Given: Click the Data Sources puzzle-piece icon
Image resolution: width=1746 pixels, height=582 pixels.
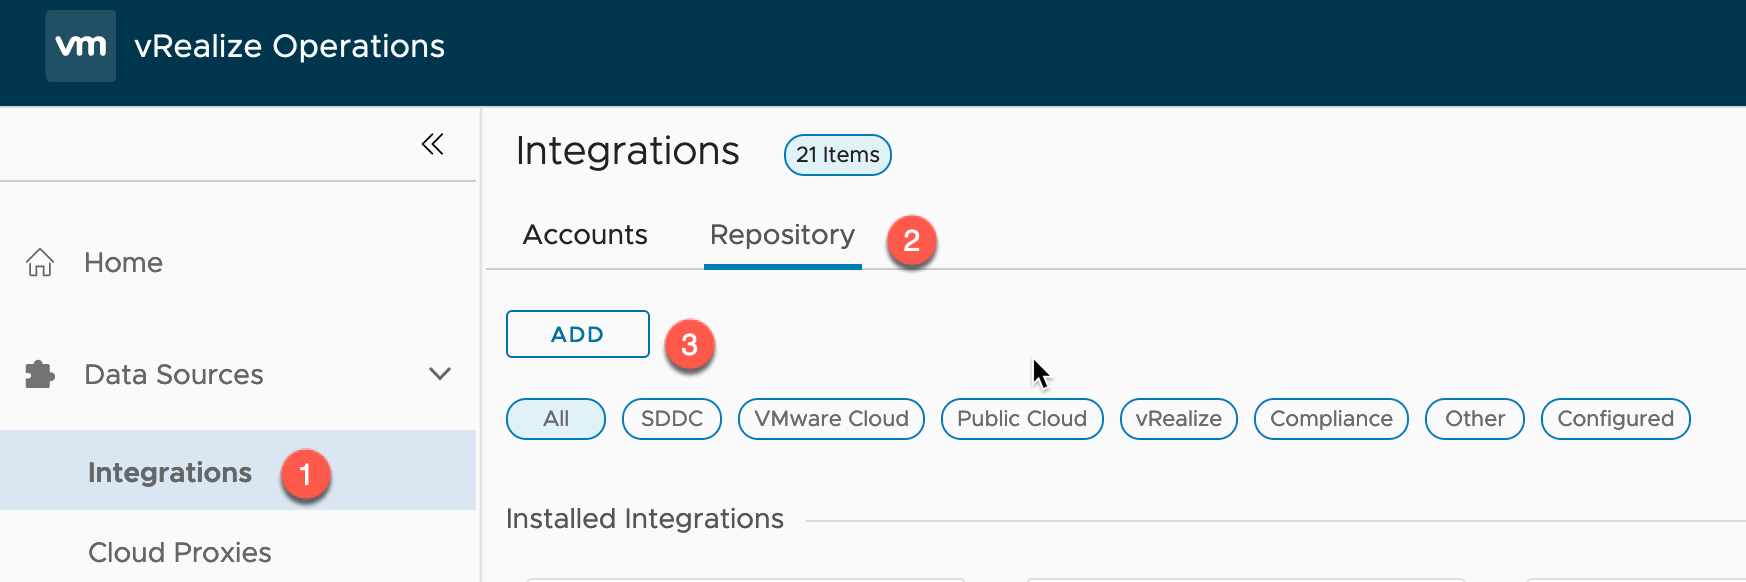Looking at the screenshot, I should point(40,374).
